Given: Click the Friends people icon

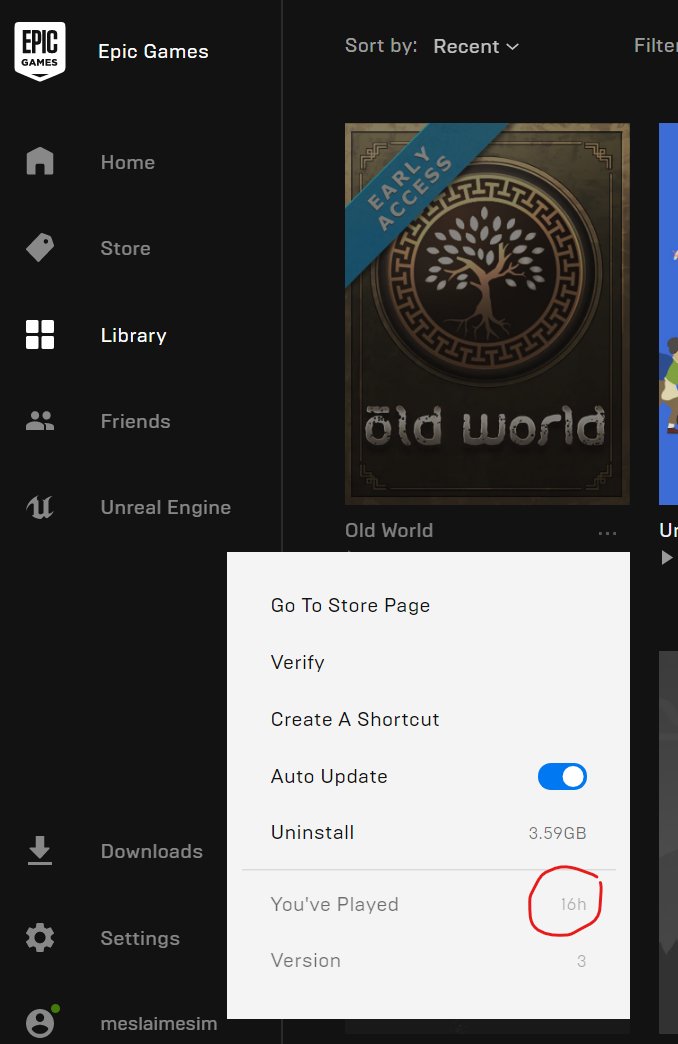Looking at the screenshot, I should click(40, 421).
